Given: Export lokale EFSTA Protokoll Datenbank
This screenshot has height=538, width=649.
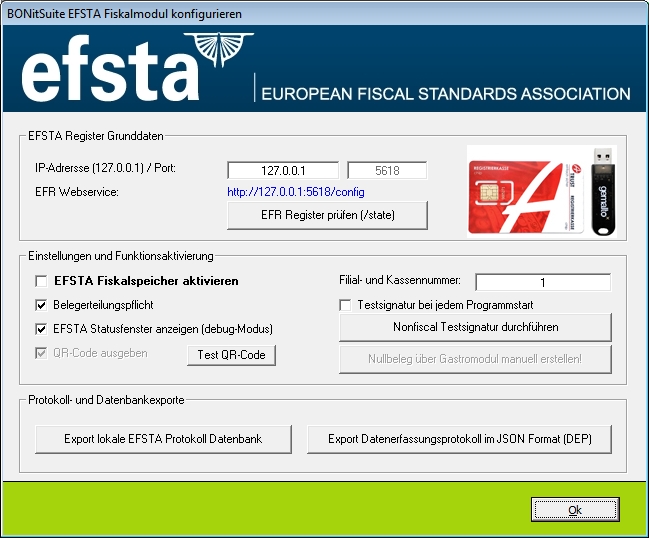Looking at the screenshot, I should pyautogui.click(x=163, y=439).
